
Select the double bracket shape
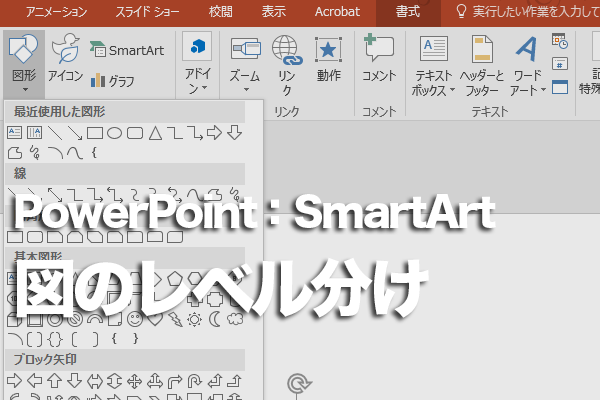coord(35,339)
